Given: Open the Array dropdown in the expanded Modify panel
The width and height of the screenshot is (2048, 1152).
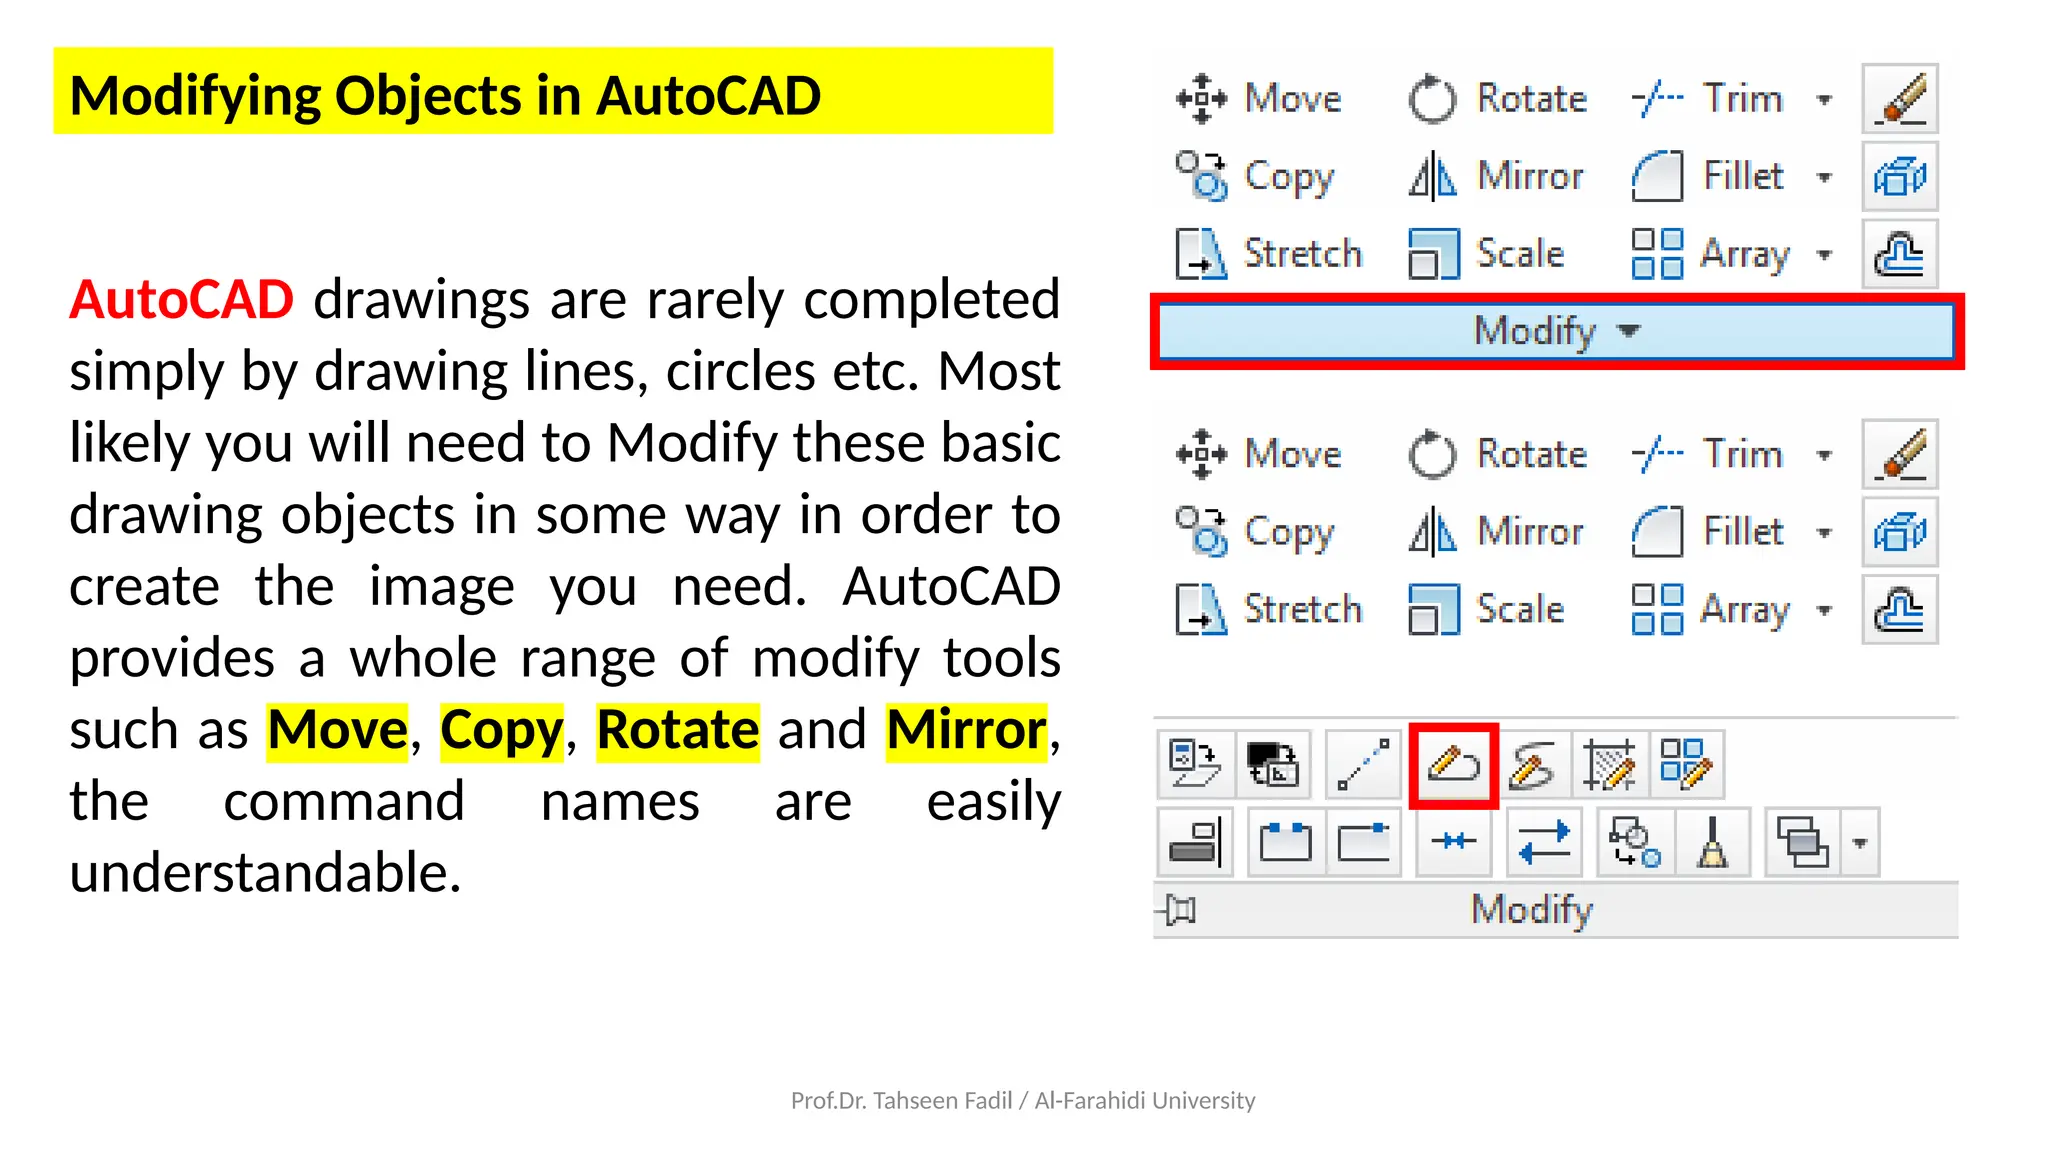Looking at the screenshot, I should [x=1824, y=610].
